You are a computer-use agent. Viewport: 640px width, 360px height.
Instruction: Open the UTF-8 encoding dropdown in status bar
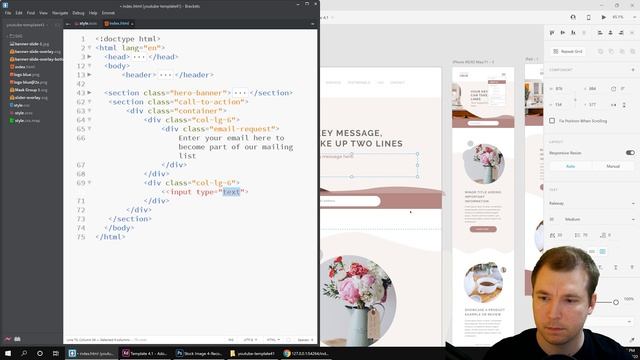(x=250, y=340)
